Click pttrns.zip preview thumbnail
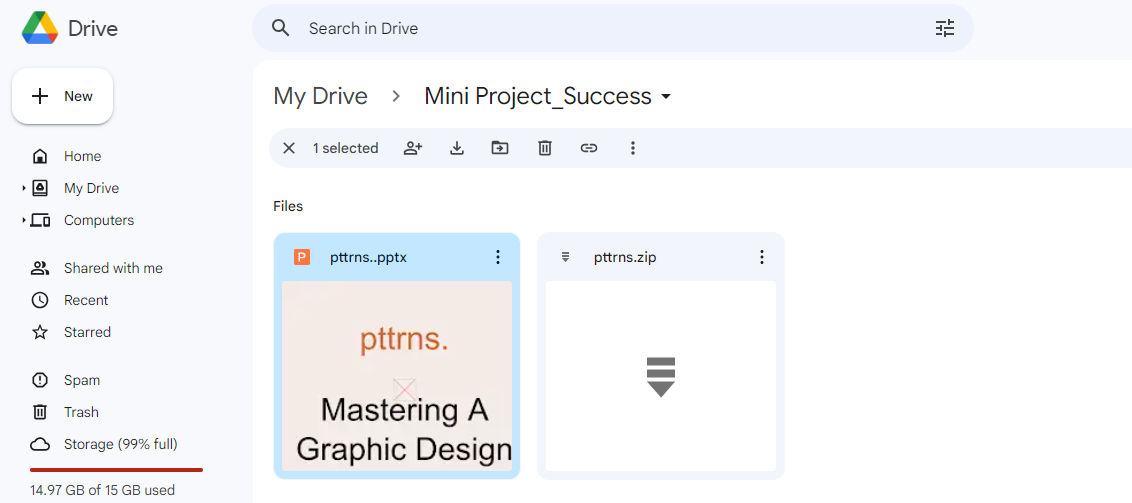1132x503 pixels. (661, 376)
